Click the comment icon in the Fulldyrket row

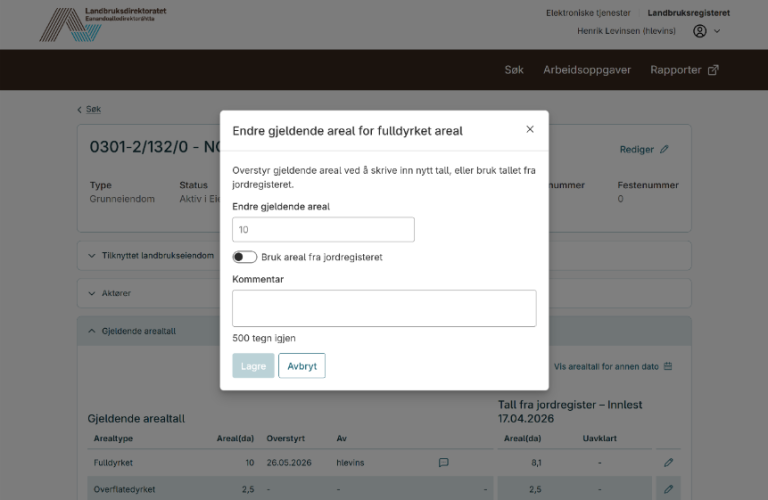point(443,462)
